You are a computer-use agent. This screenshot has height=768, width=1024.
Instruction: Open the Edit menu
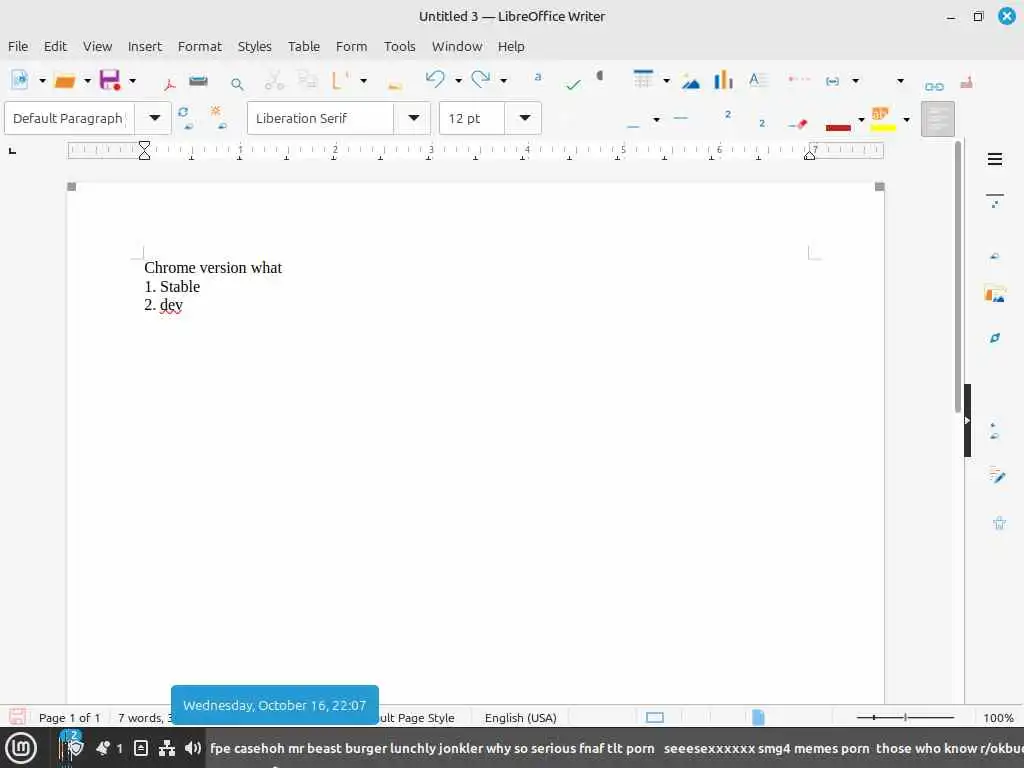pyautogui.click(x=55, y=46)
